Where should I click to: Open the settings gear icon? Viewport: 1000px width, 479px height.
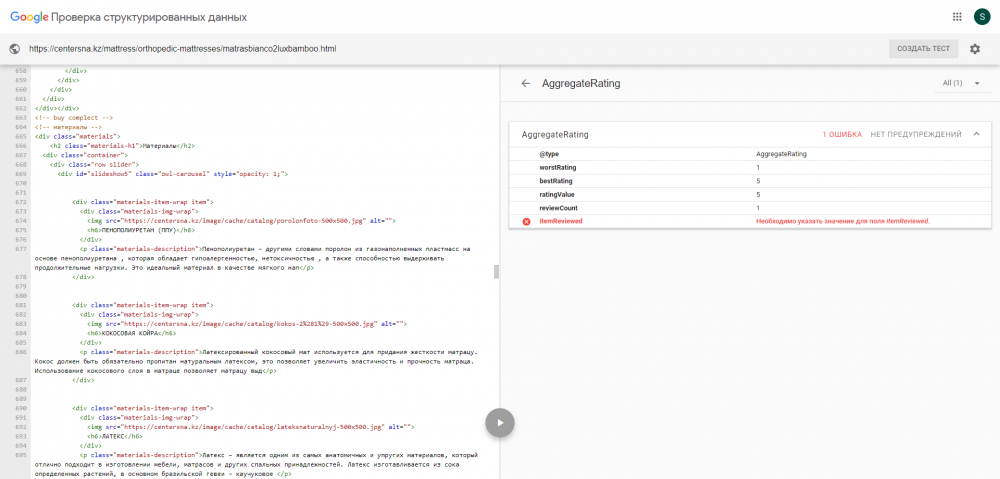(x=974, y=48)
